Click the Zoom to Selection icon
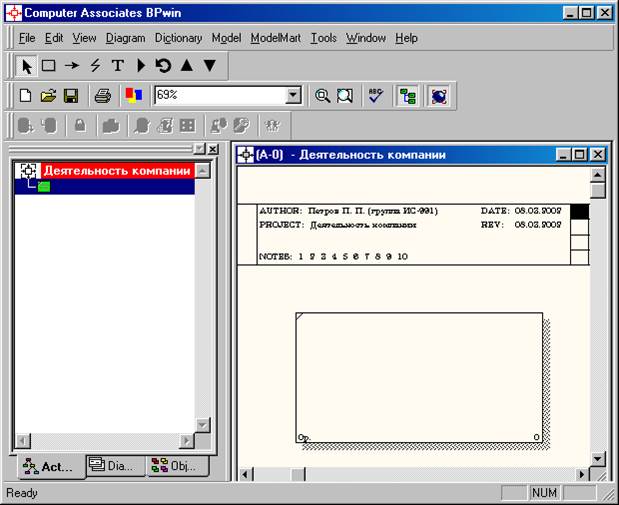The height and width of the screenshot is (505, 619). click(345, 96)
